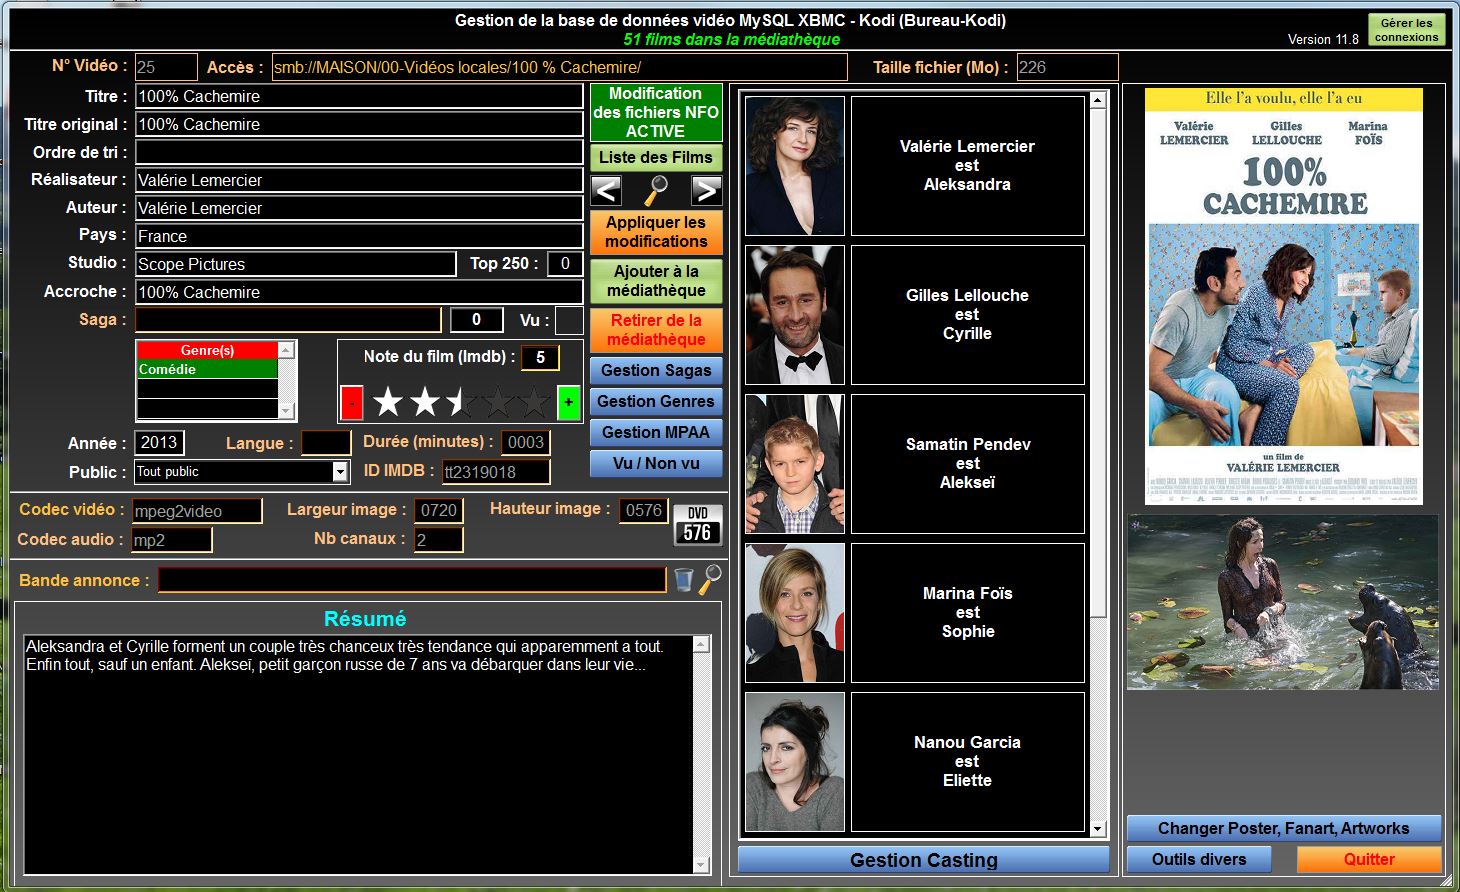The width and height of the screenshot is (1460, 892).
Task: Go to the previous film with left arrow
Action: click(606, 190)
